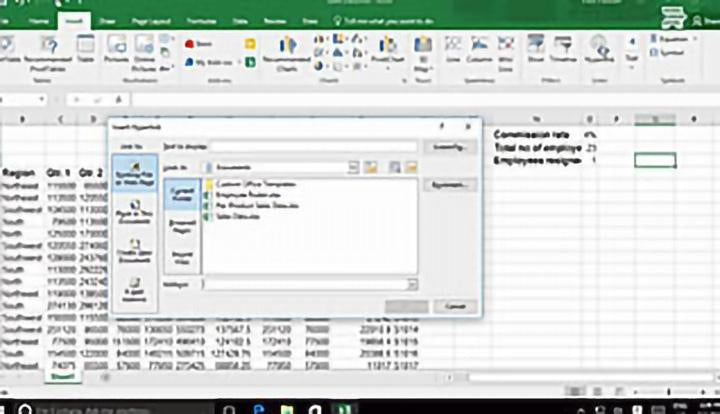Select the Sheet1 worksheet tab
720x414 pixels.
point(63,376)
